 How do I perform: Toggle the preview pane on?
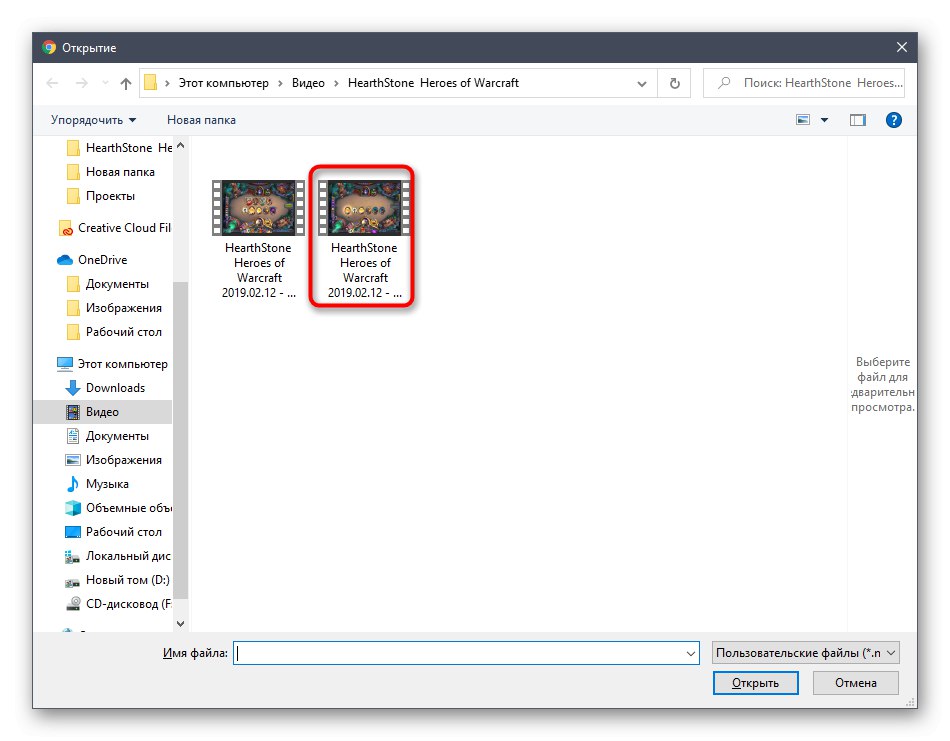coord(857,119)
